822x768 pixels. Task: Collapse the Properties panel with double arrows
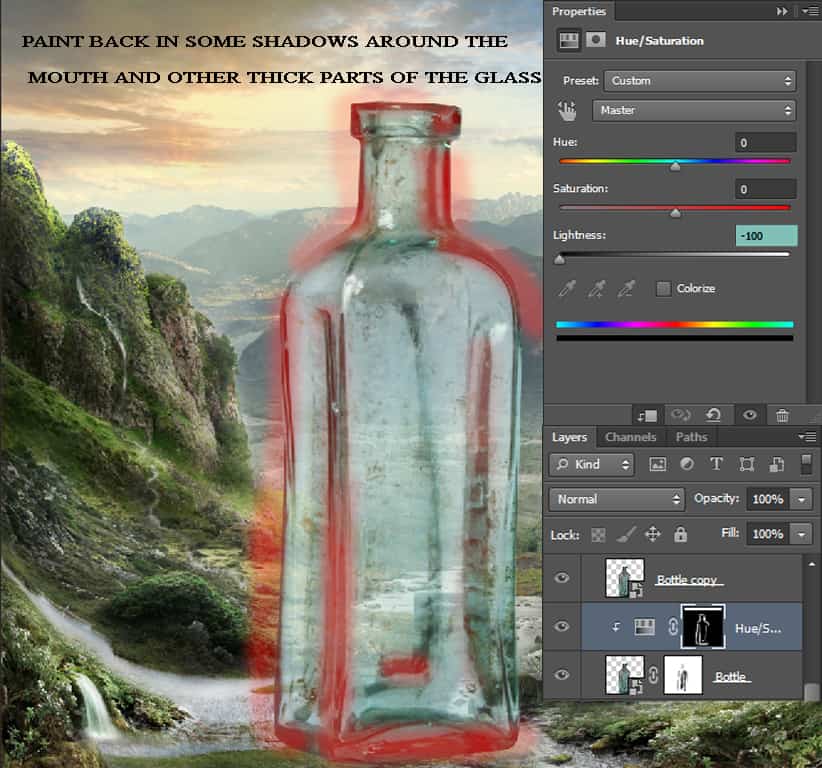(782, 11)
